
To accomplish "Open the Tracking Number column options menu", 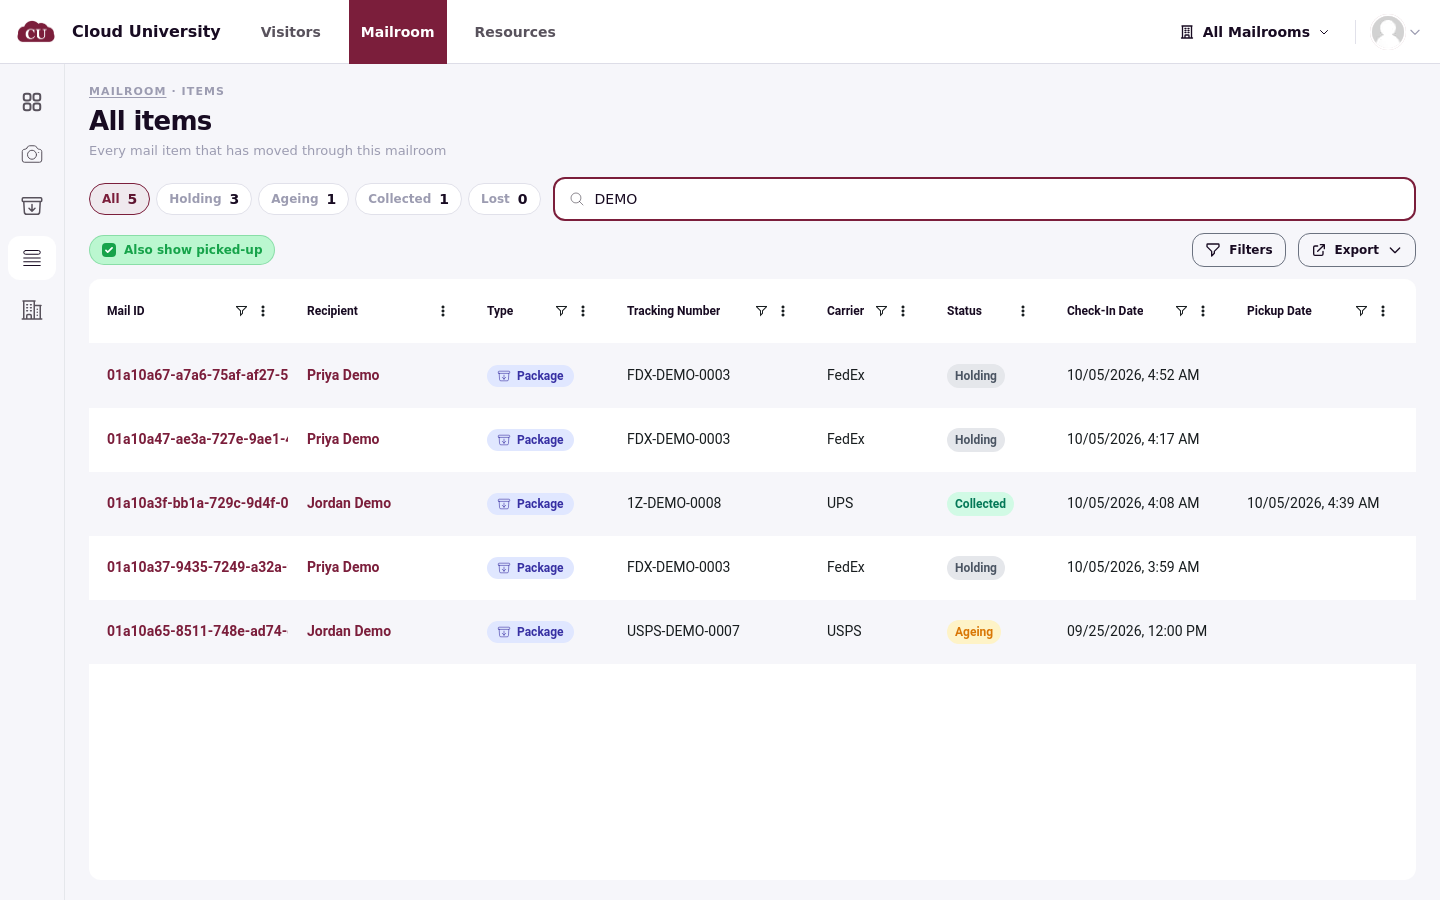I will (783, 311).
